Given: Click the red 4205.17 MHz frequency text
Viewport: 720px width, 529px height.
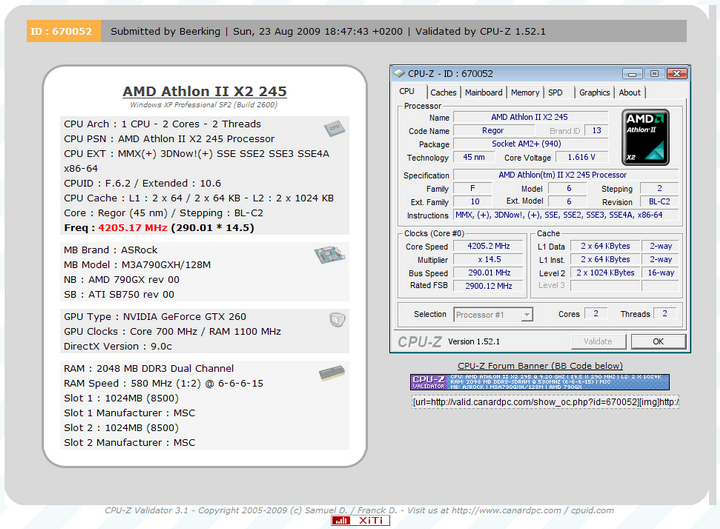Looking at the screenshot, I should tap(132, 228).
